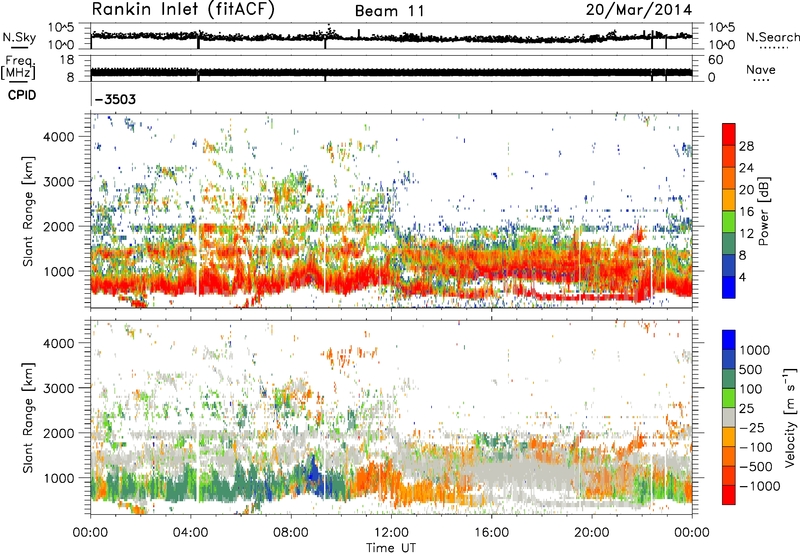Image resolution: width=800 pixels, height=554 pixels.
Task: Click the red bottom segment of the velocity colorbar
Action: point(729,495)
